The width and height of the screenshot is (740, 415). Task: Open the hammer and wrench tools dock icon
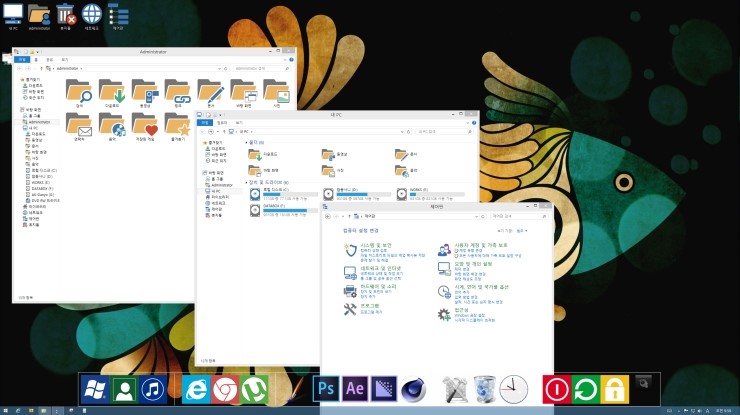[x=455, y=390]
